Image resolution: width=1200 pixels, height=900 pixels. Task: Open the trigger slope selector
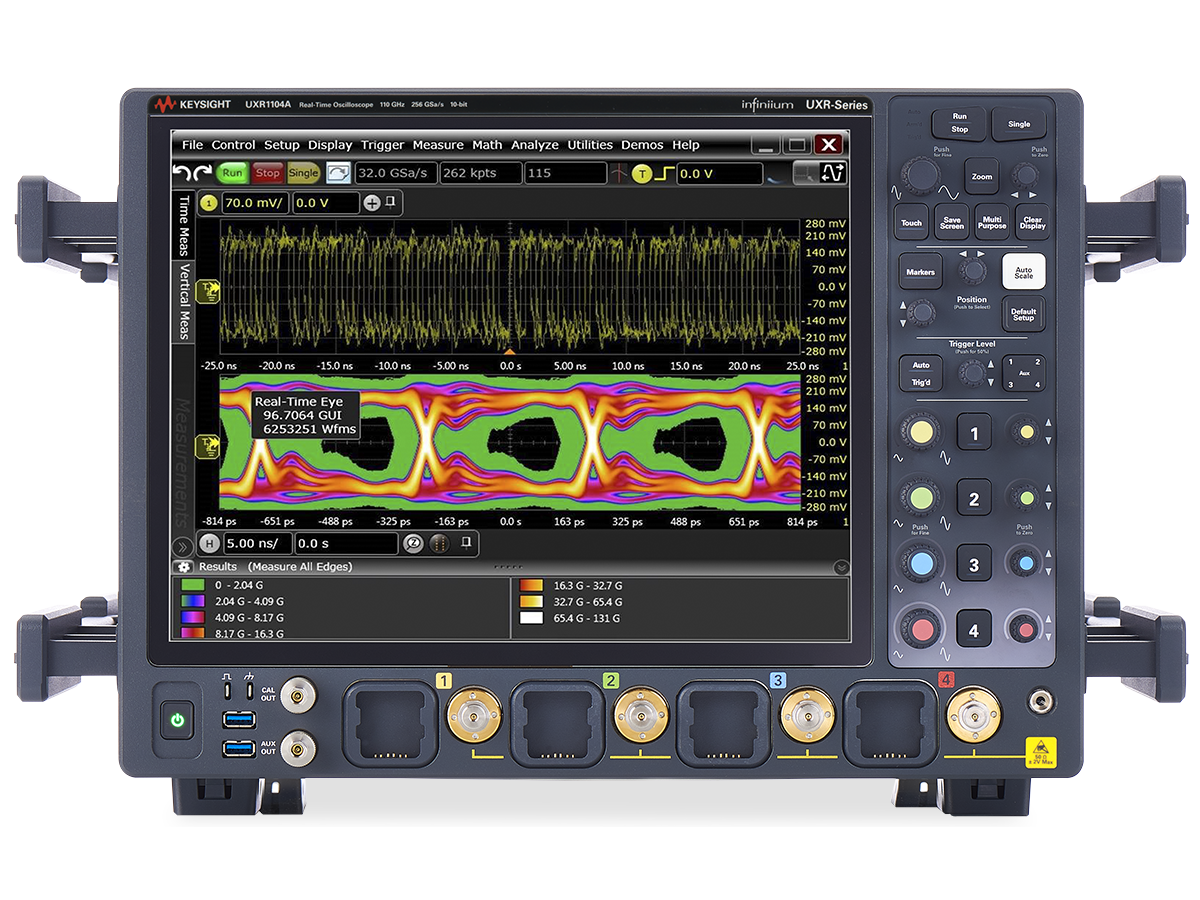(x=666, y=173)
